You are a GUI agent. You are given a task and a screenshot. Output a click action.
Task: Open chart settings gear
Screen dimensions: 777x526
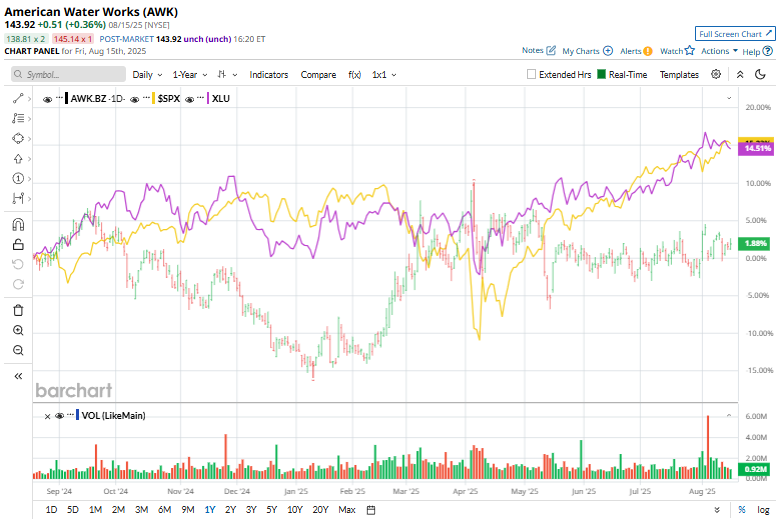[716, 74]
